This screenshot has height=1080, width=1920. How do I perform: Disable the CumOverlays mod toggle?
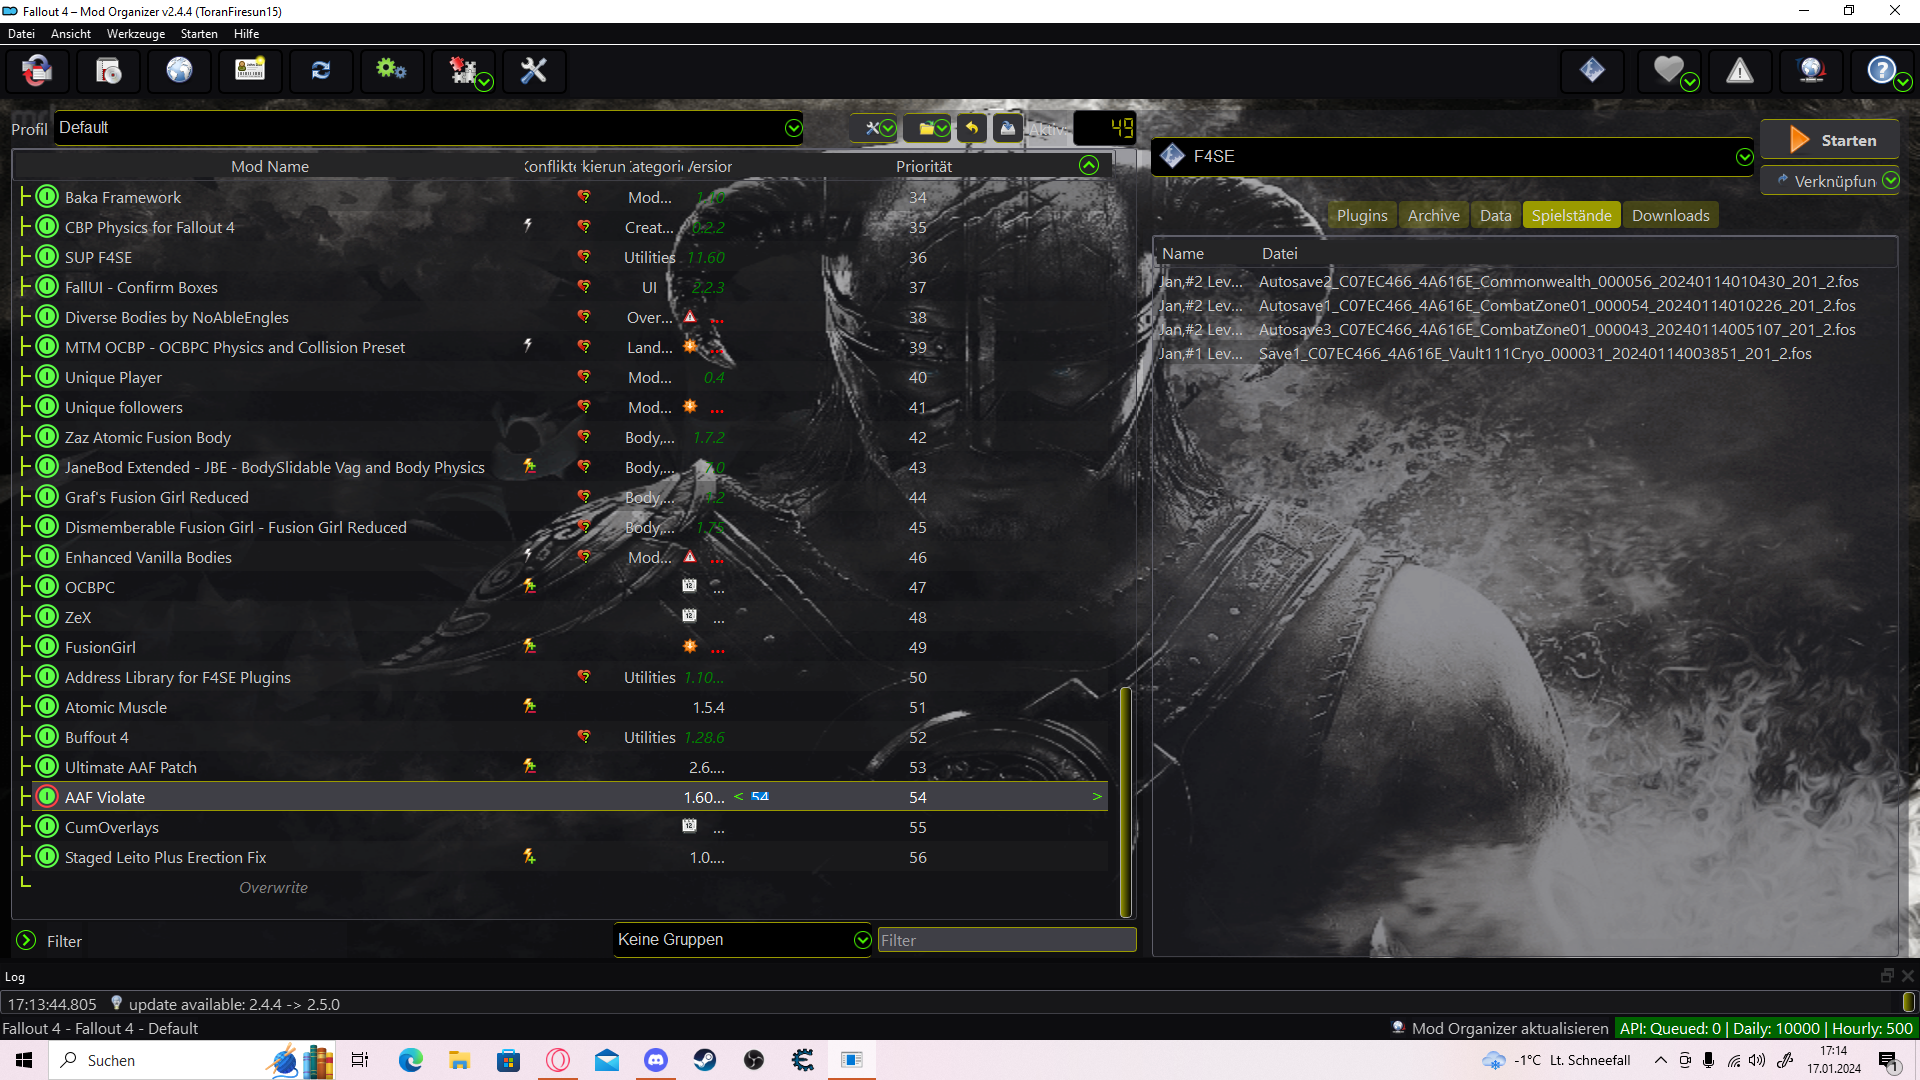point(47,827)
